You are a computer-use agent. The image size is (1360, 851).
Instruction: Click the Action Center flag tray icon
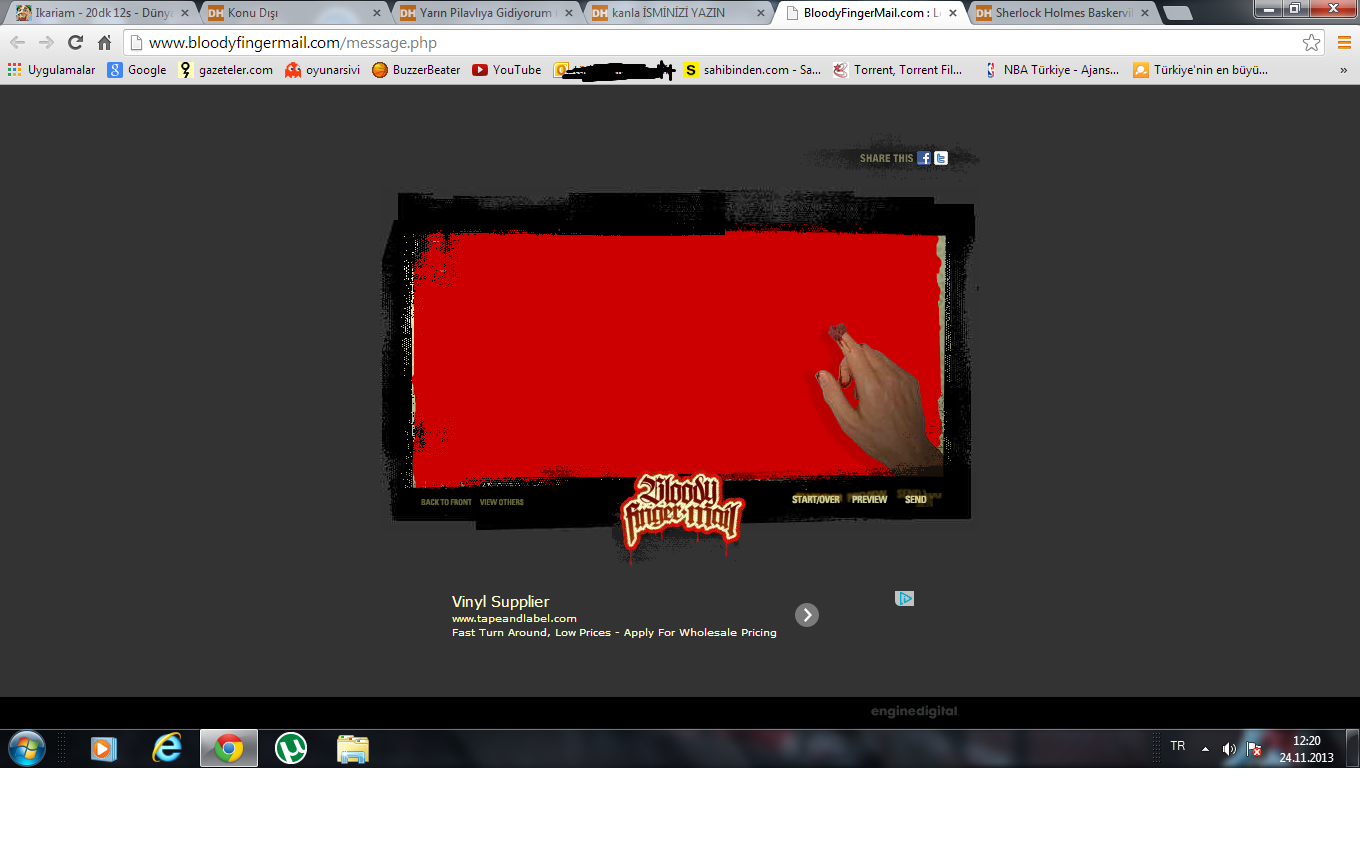pyautogui.click(x=1254, y=749)
